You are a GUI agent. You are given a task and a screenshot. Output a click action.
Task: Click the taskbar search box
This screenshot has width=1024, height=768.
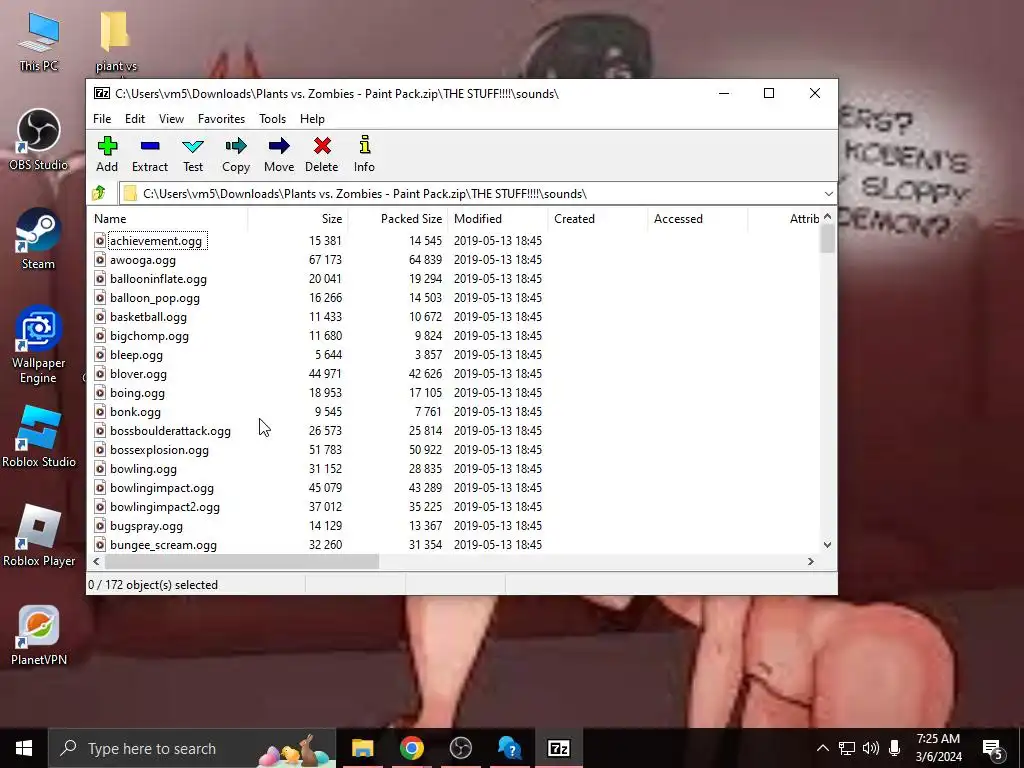(x=192, y=748)
